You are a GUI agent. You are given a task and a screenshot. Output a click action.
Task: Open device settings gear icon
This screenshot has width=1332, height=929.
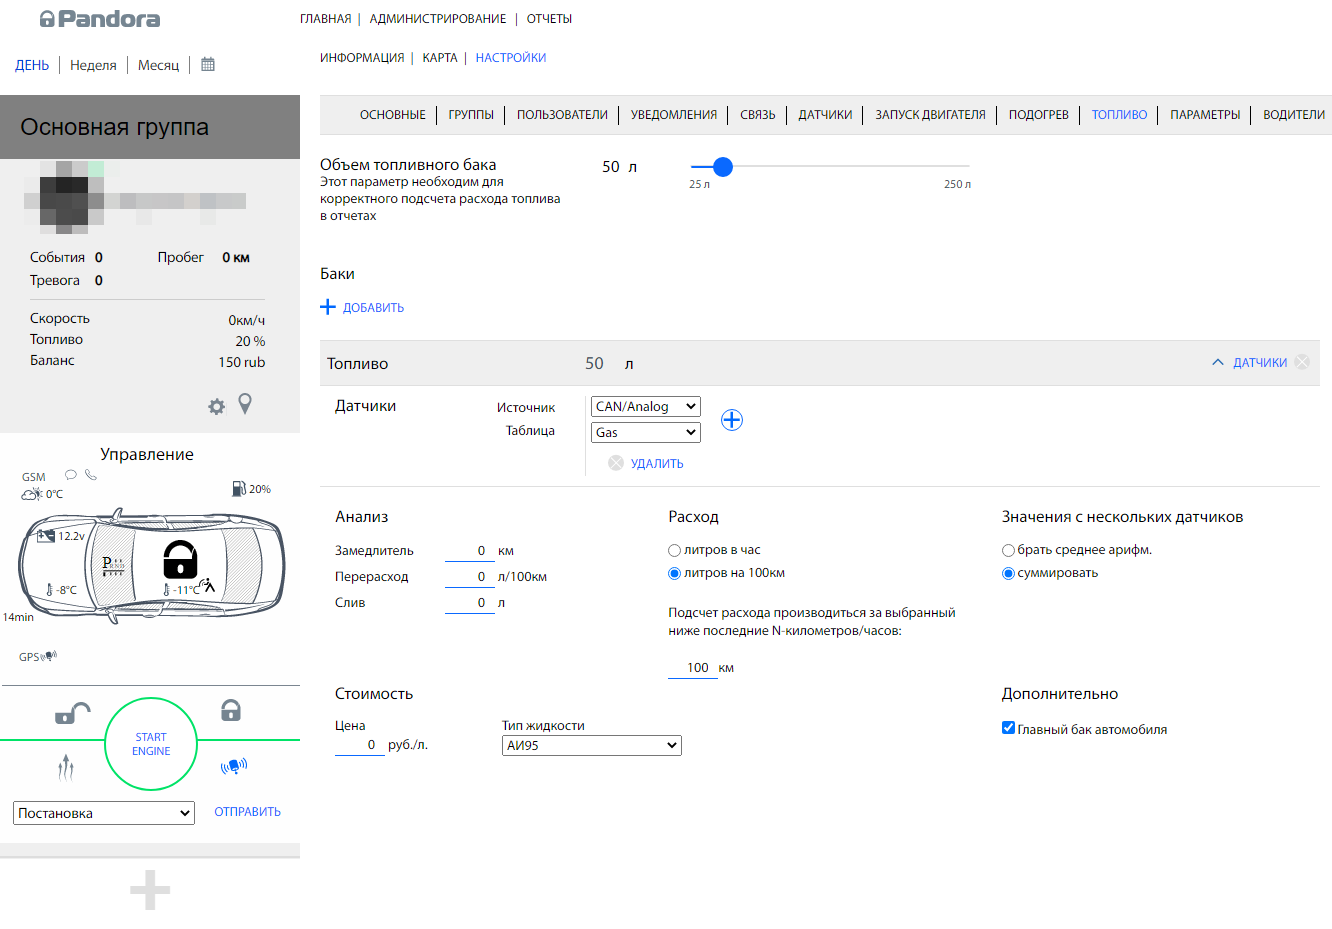pos(216,406)
